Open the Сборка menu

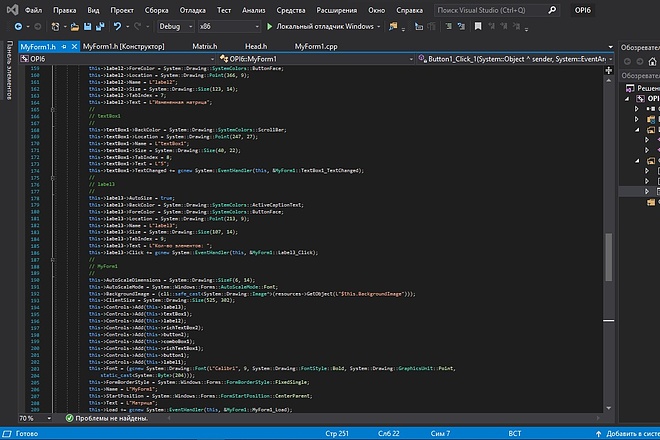156,10
